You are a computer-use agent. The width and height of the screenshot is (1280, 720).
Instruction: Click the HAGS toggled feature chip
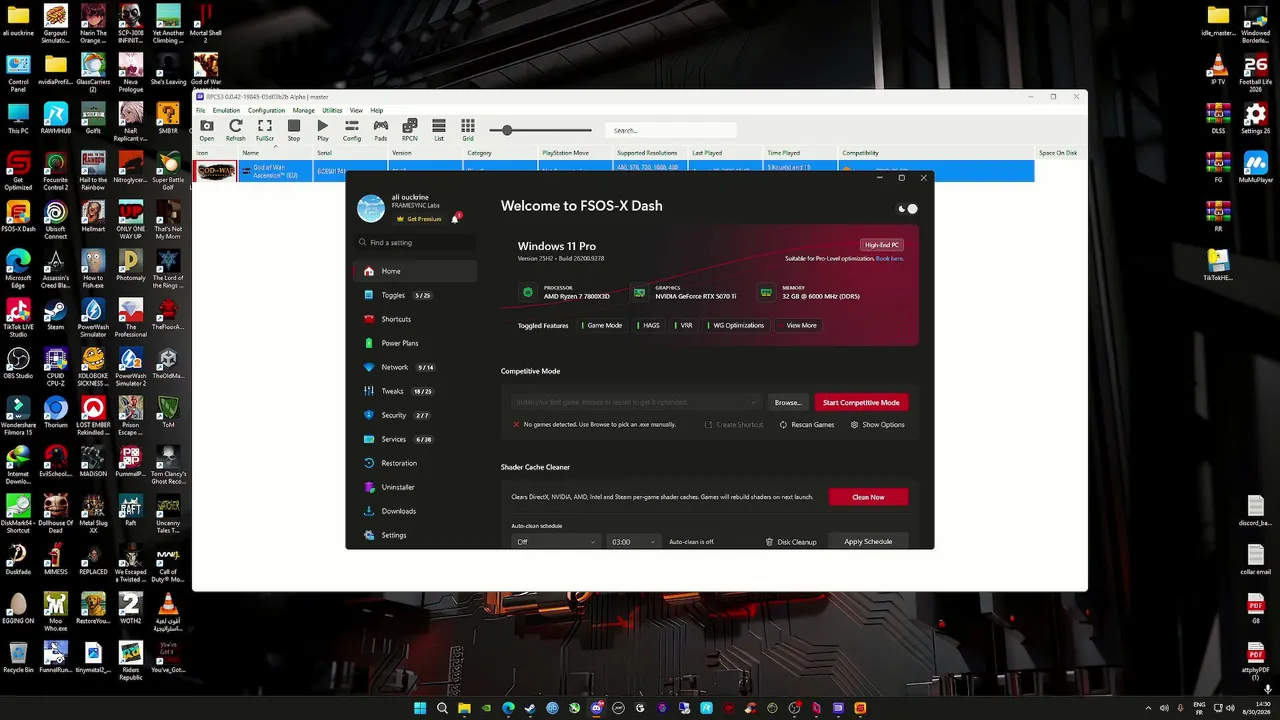[x=651, y=325]
